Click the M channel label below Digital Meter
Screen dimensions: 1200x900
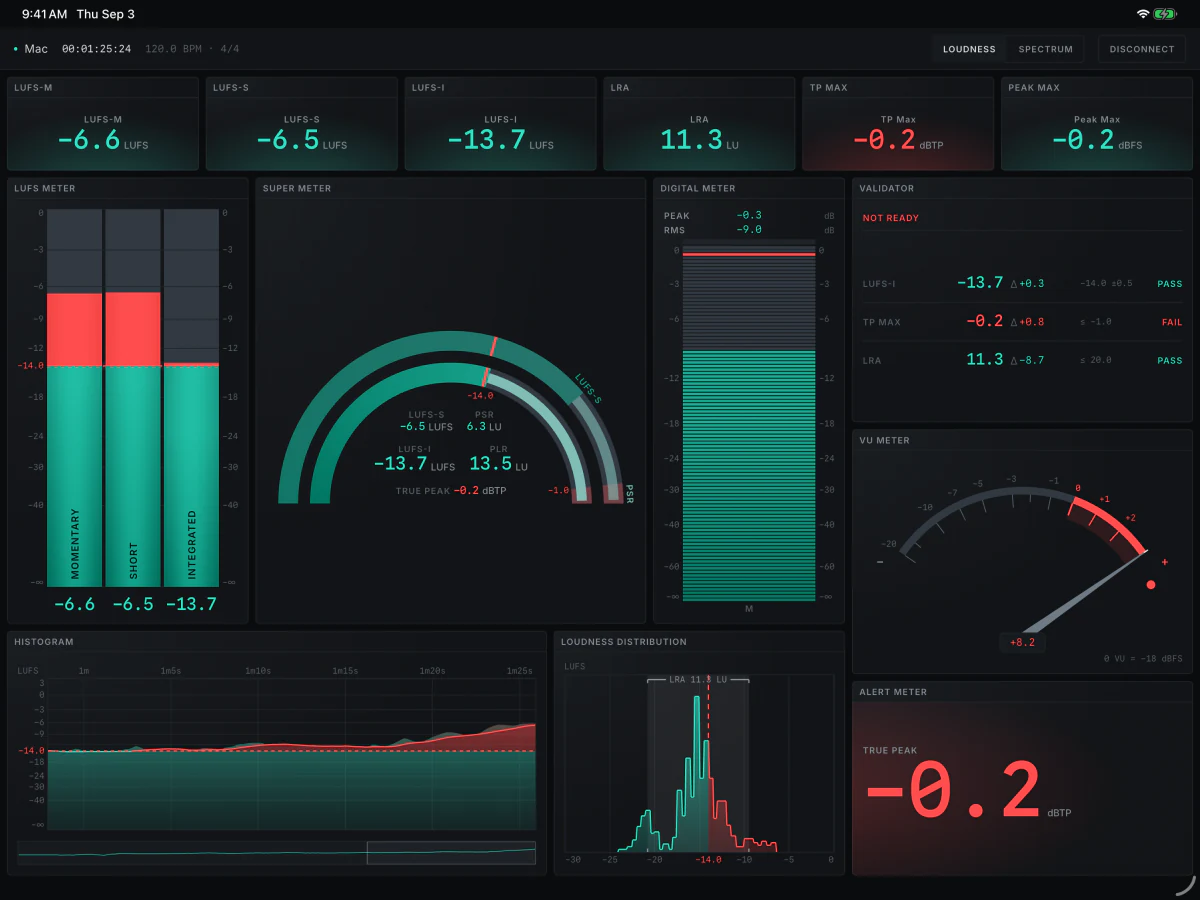coord(749,608)
